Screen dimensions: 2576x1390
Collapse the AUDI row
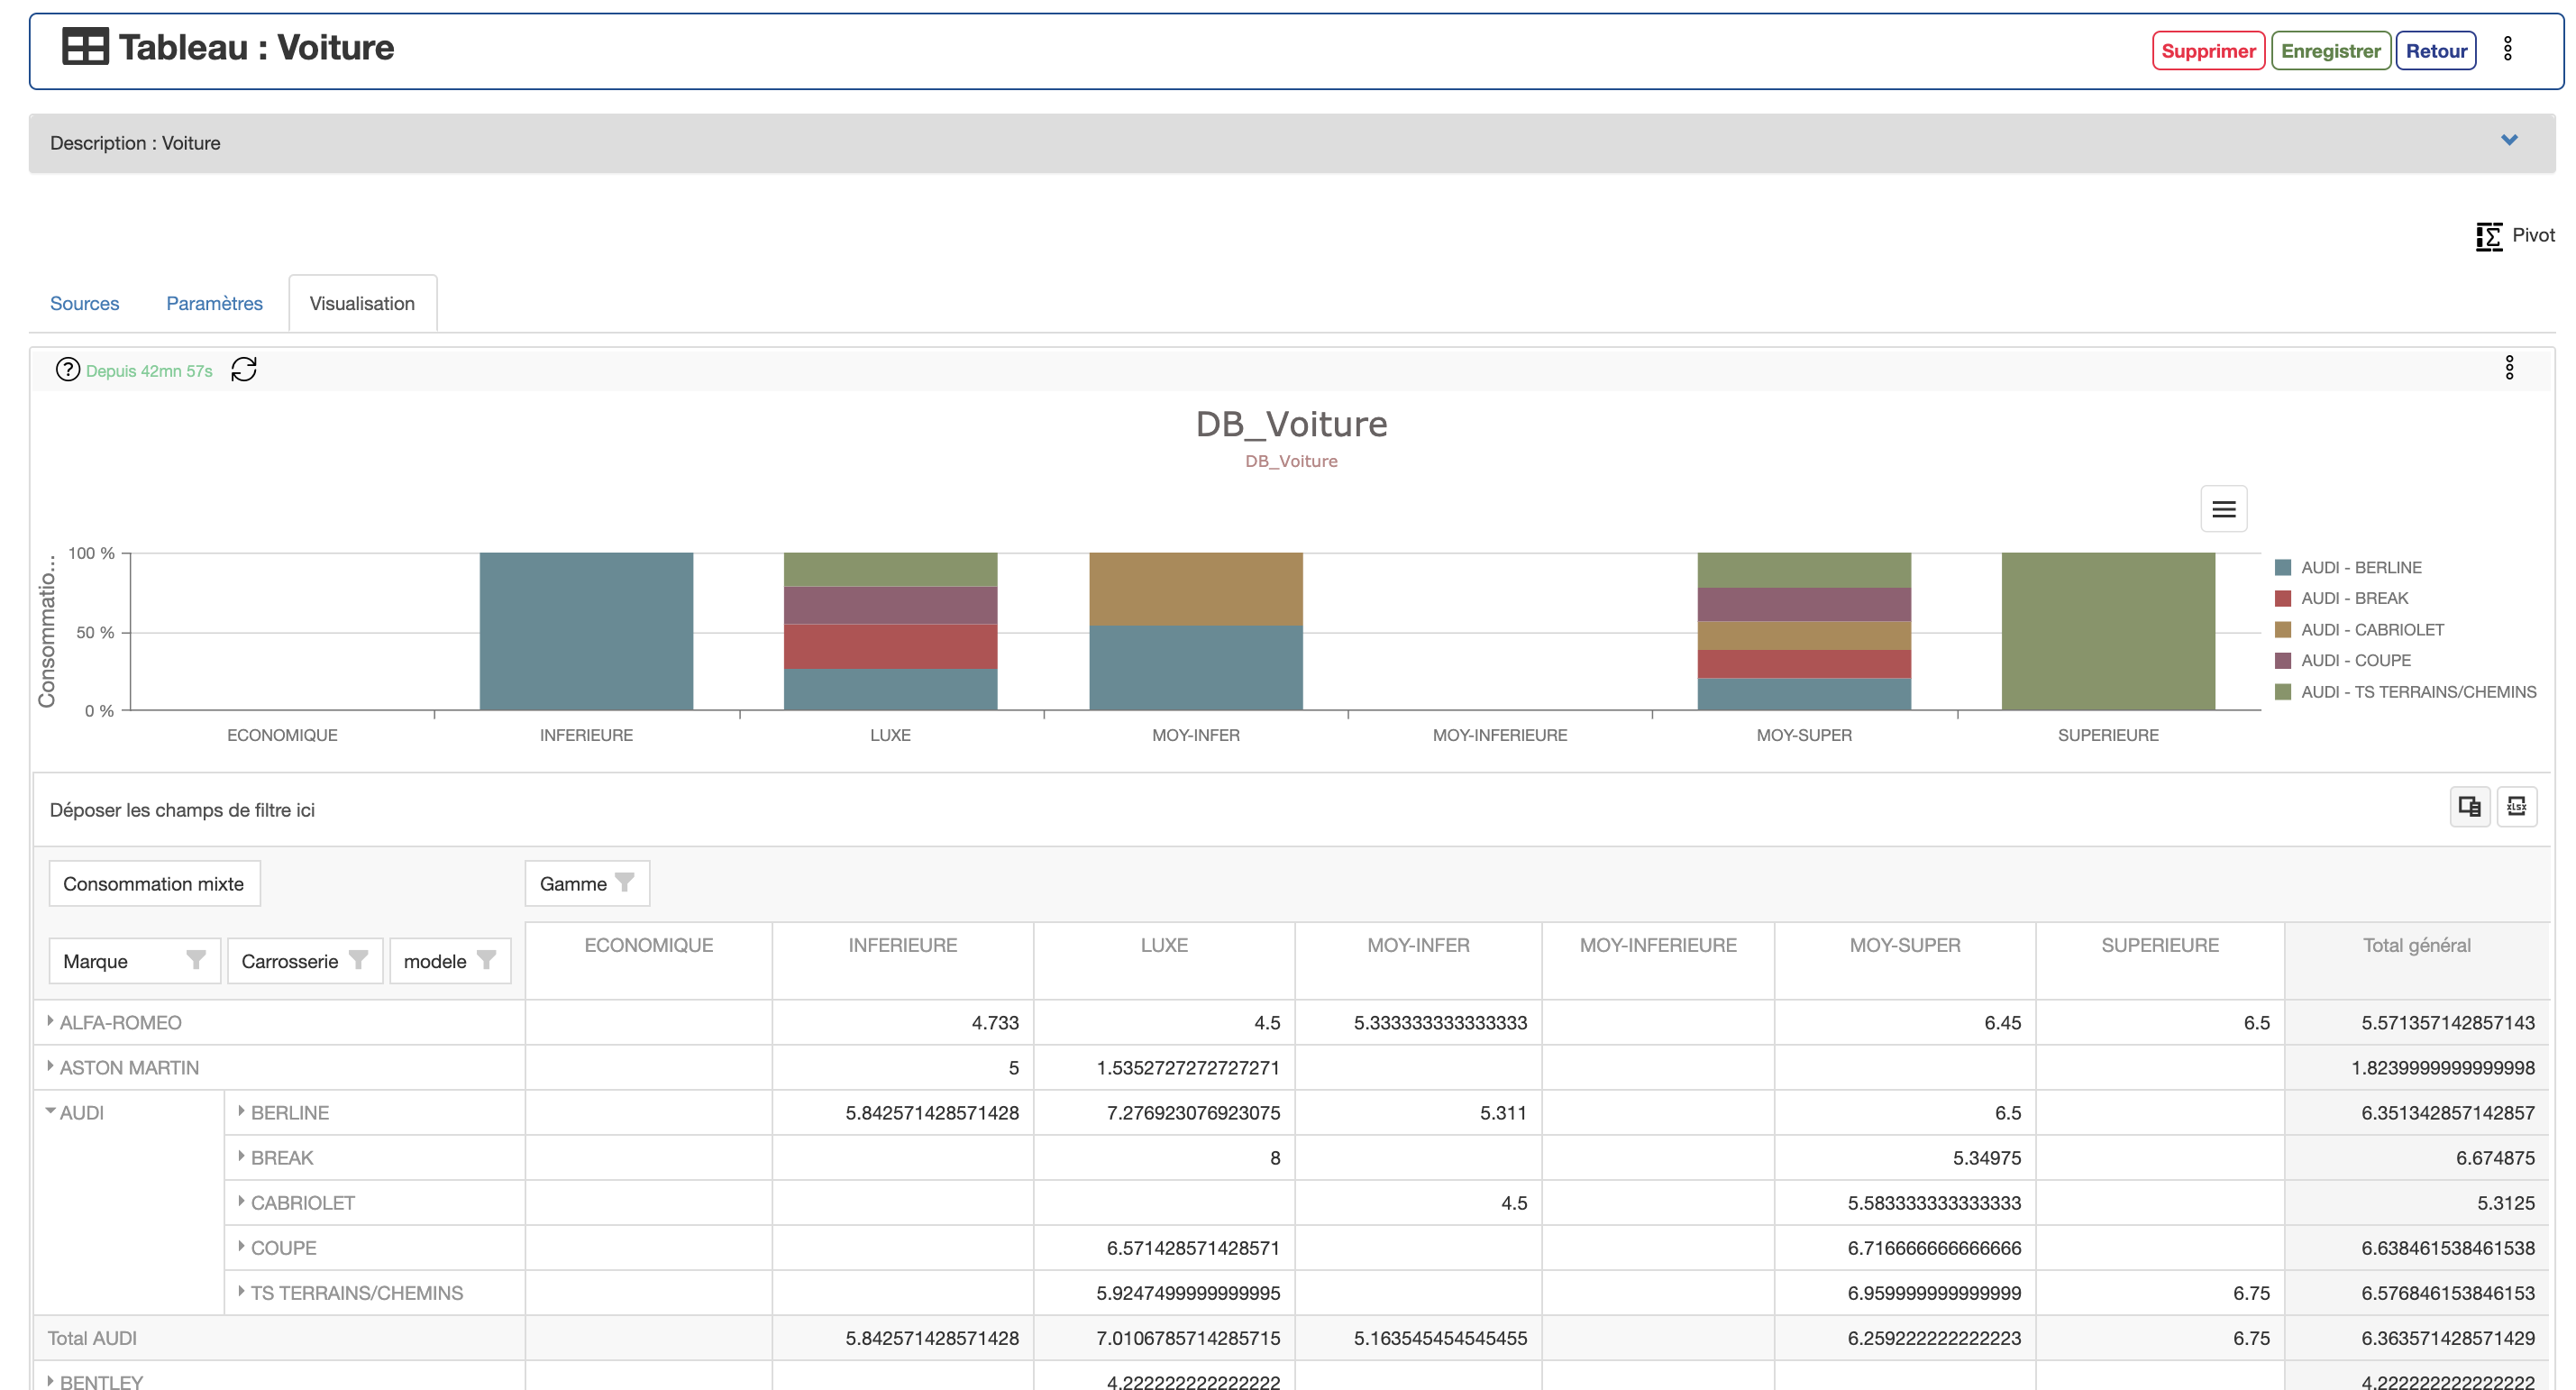coord(50,1111)
